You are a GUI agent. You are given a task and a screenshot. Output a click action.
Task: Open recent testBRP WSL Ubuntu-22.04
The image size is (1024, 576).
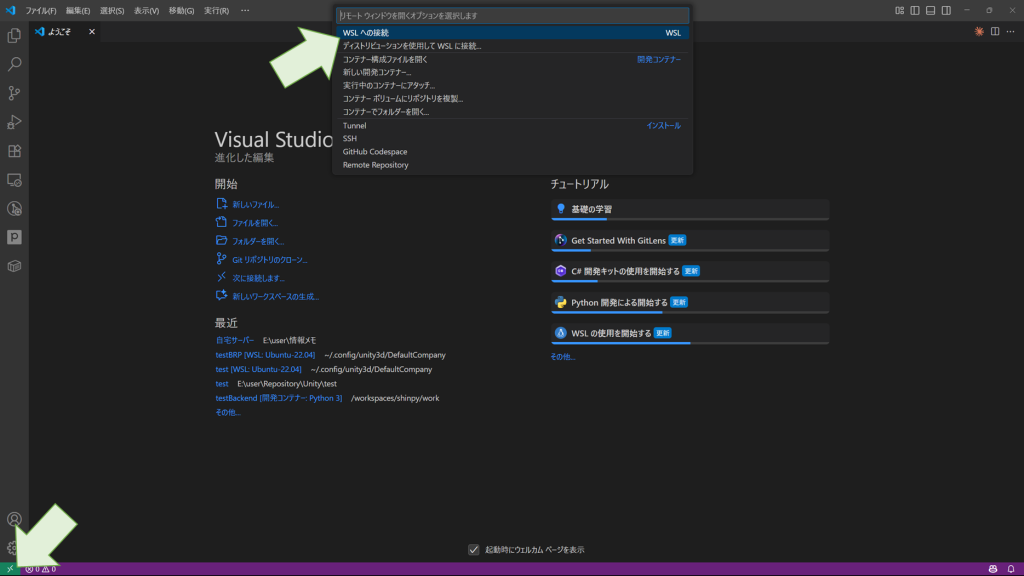pos(265,355)
